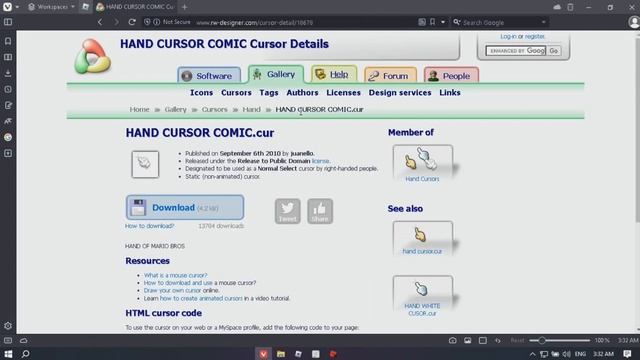Screen dimensions: 640x360
Task: Open the Bookmarks panel in sidebar
Action: [8, 41]
